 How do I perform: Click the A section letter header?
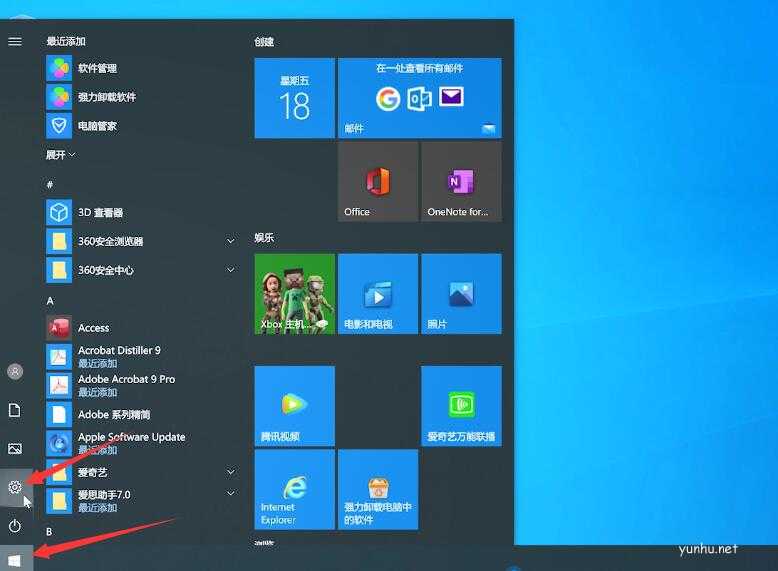(50, 301)
